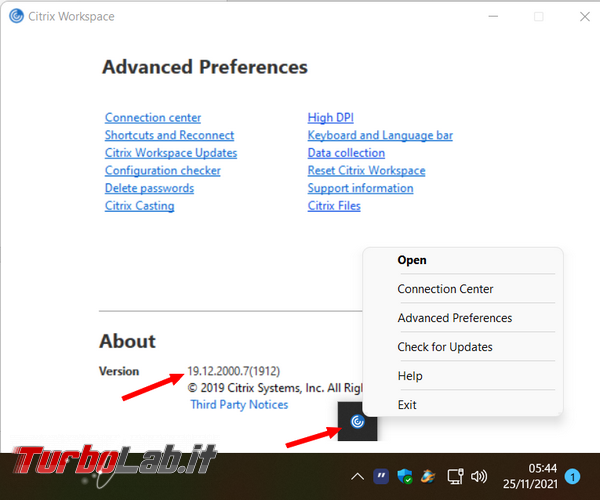
Task: Open Shortcuts and Reconnect link
Action: tap(169, 135)
